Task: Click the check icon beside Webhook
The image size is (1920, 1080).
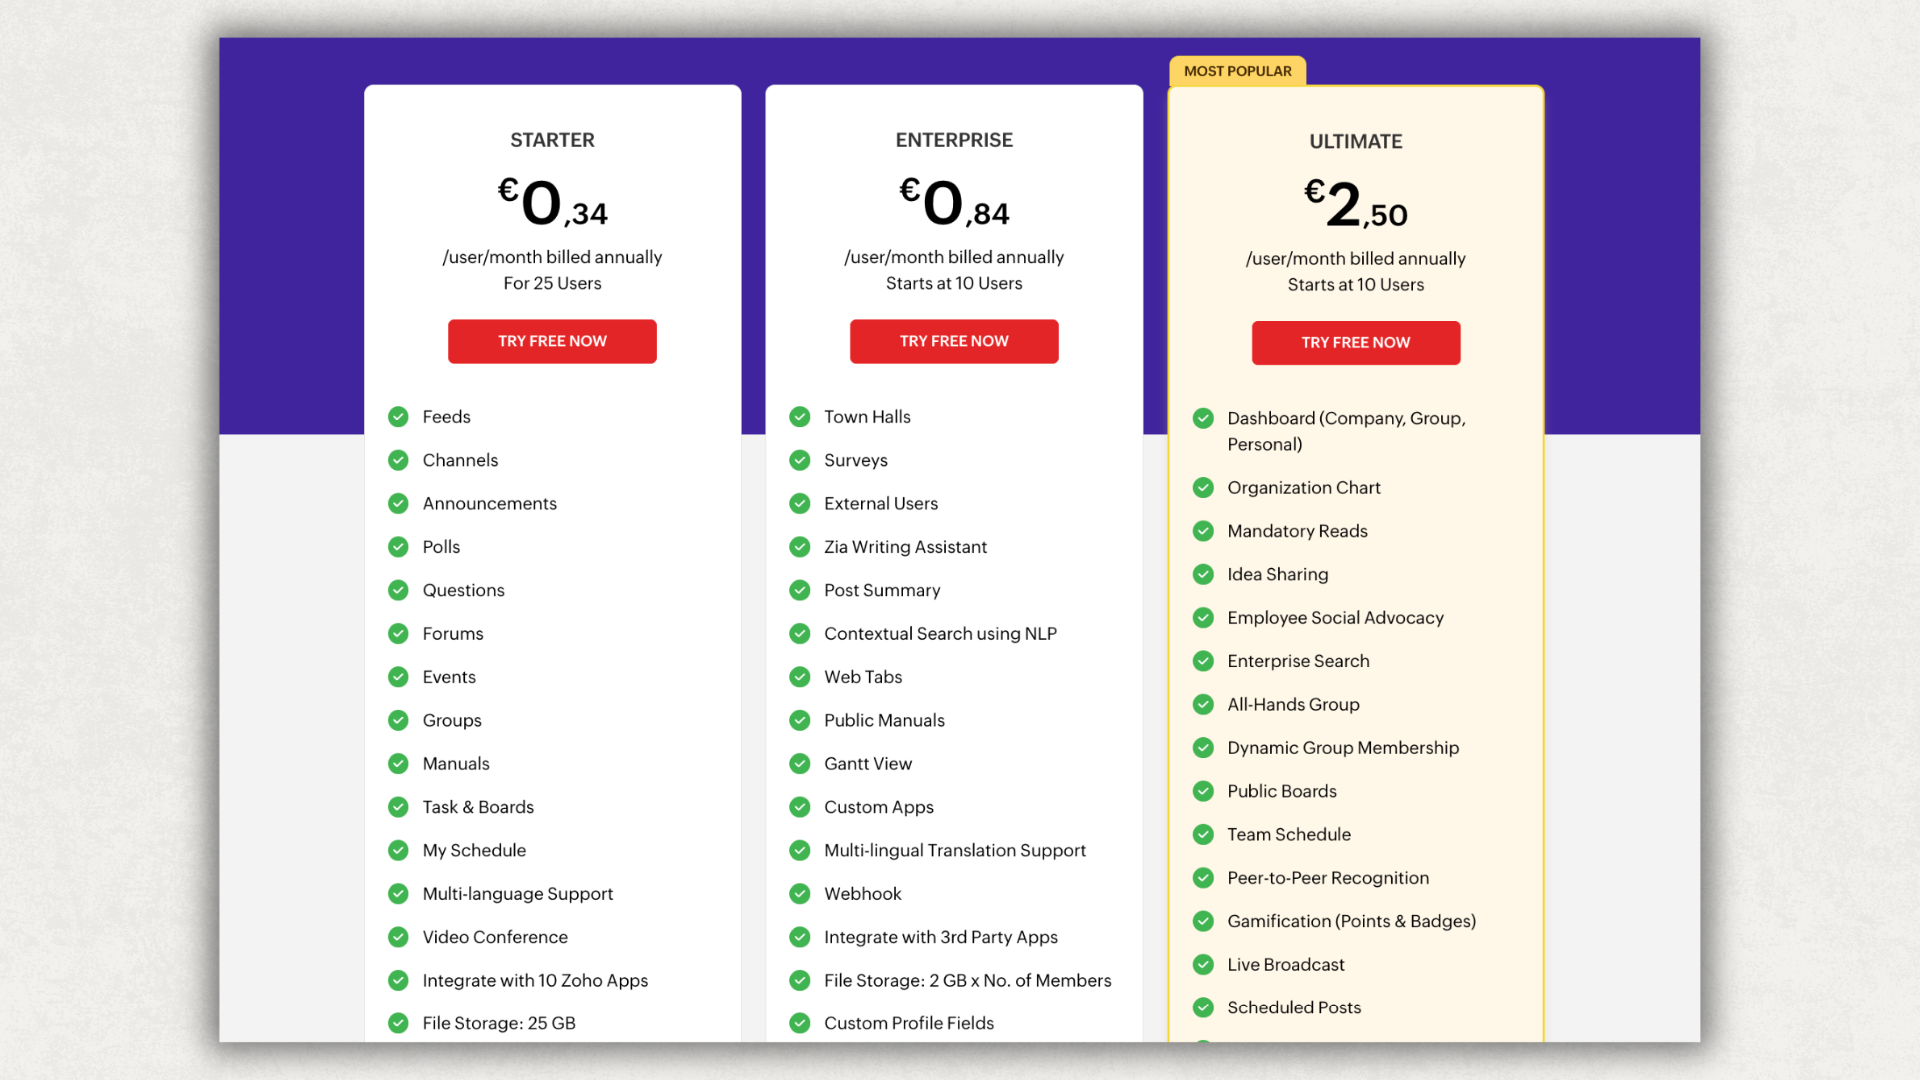Action: pyautogui.click(x=800, y=894)
